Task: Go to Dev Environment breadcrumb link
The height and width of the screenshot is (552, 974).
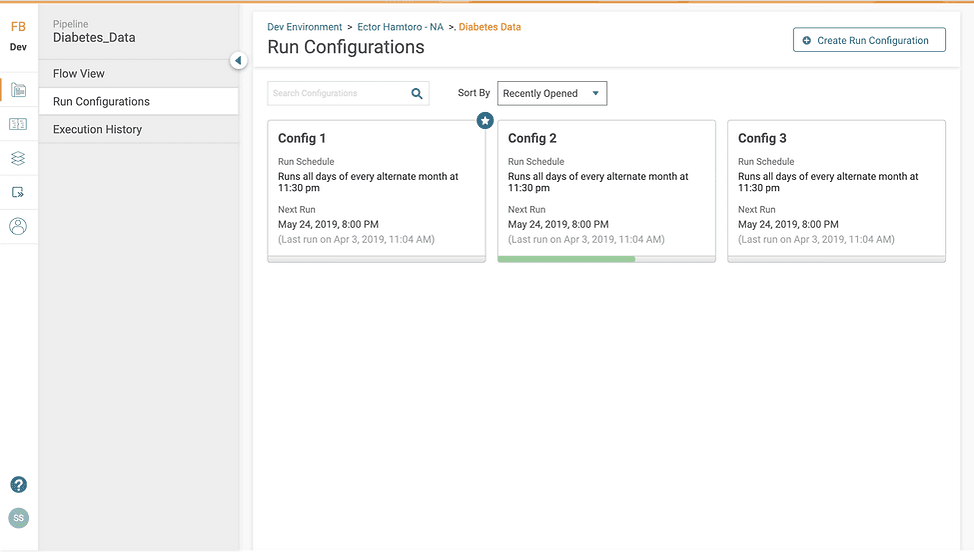Action: (304, 27)
